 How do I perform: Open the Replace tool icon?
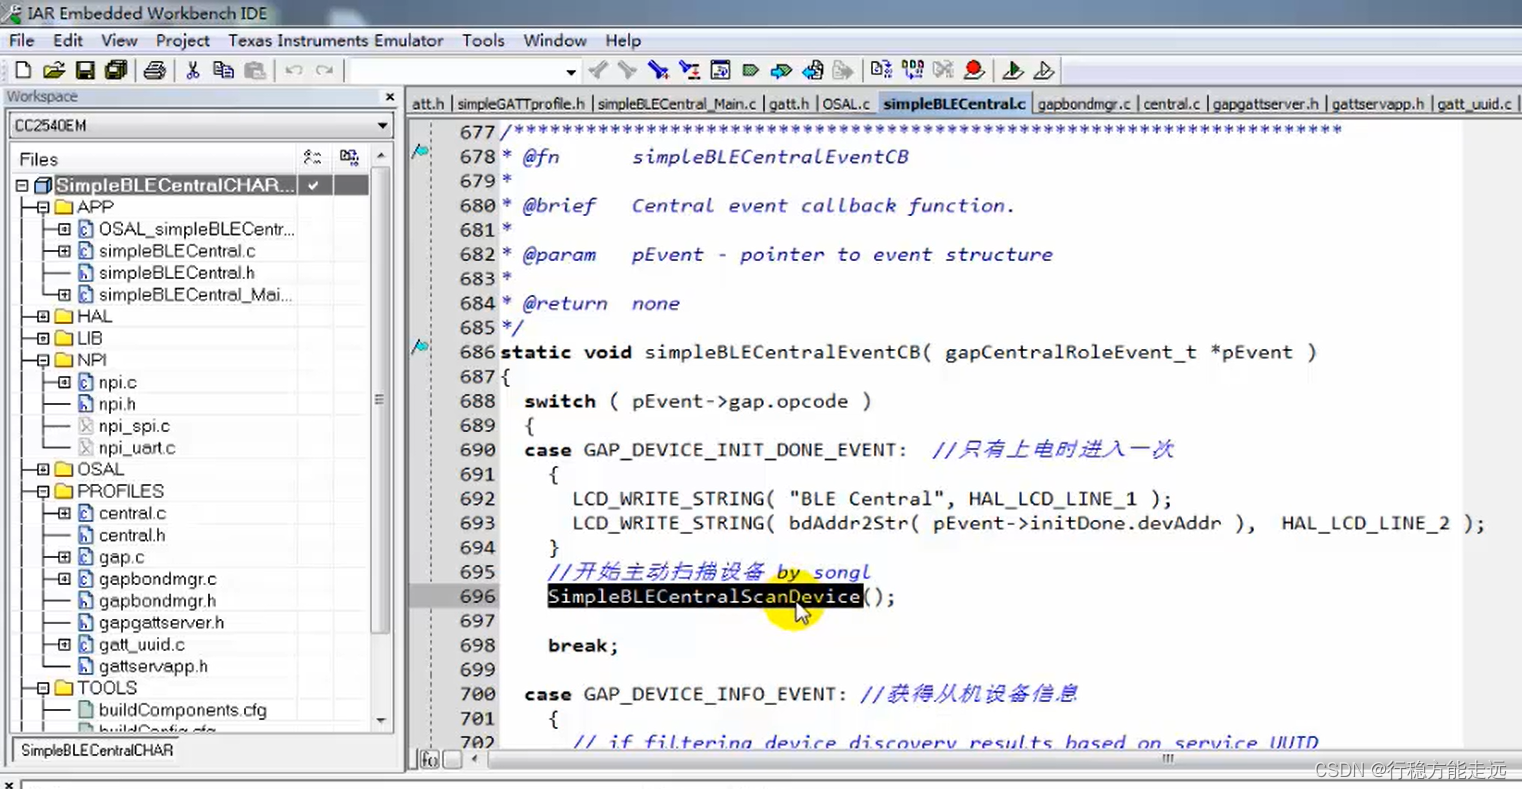coord(689,70)
